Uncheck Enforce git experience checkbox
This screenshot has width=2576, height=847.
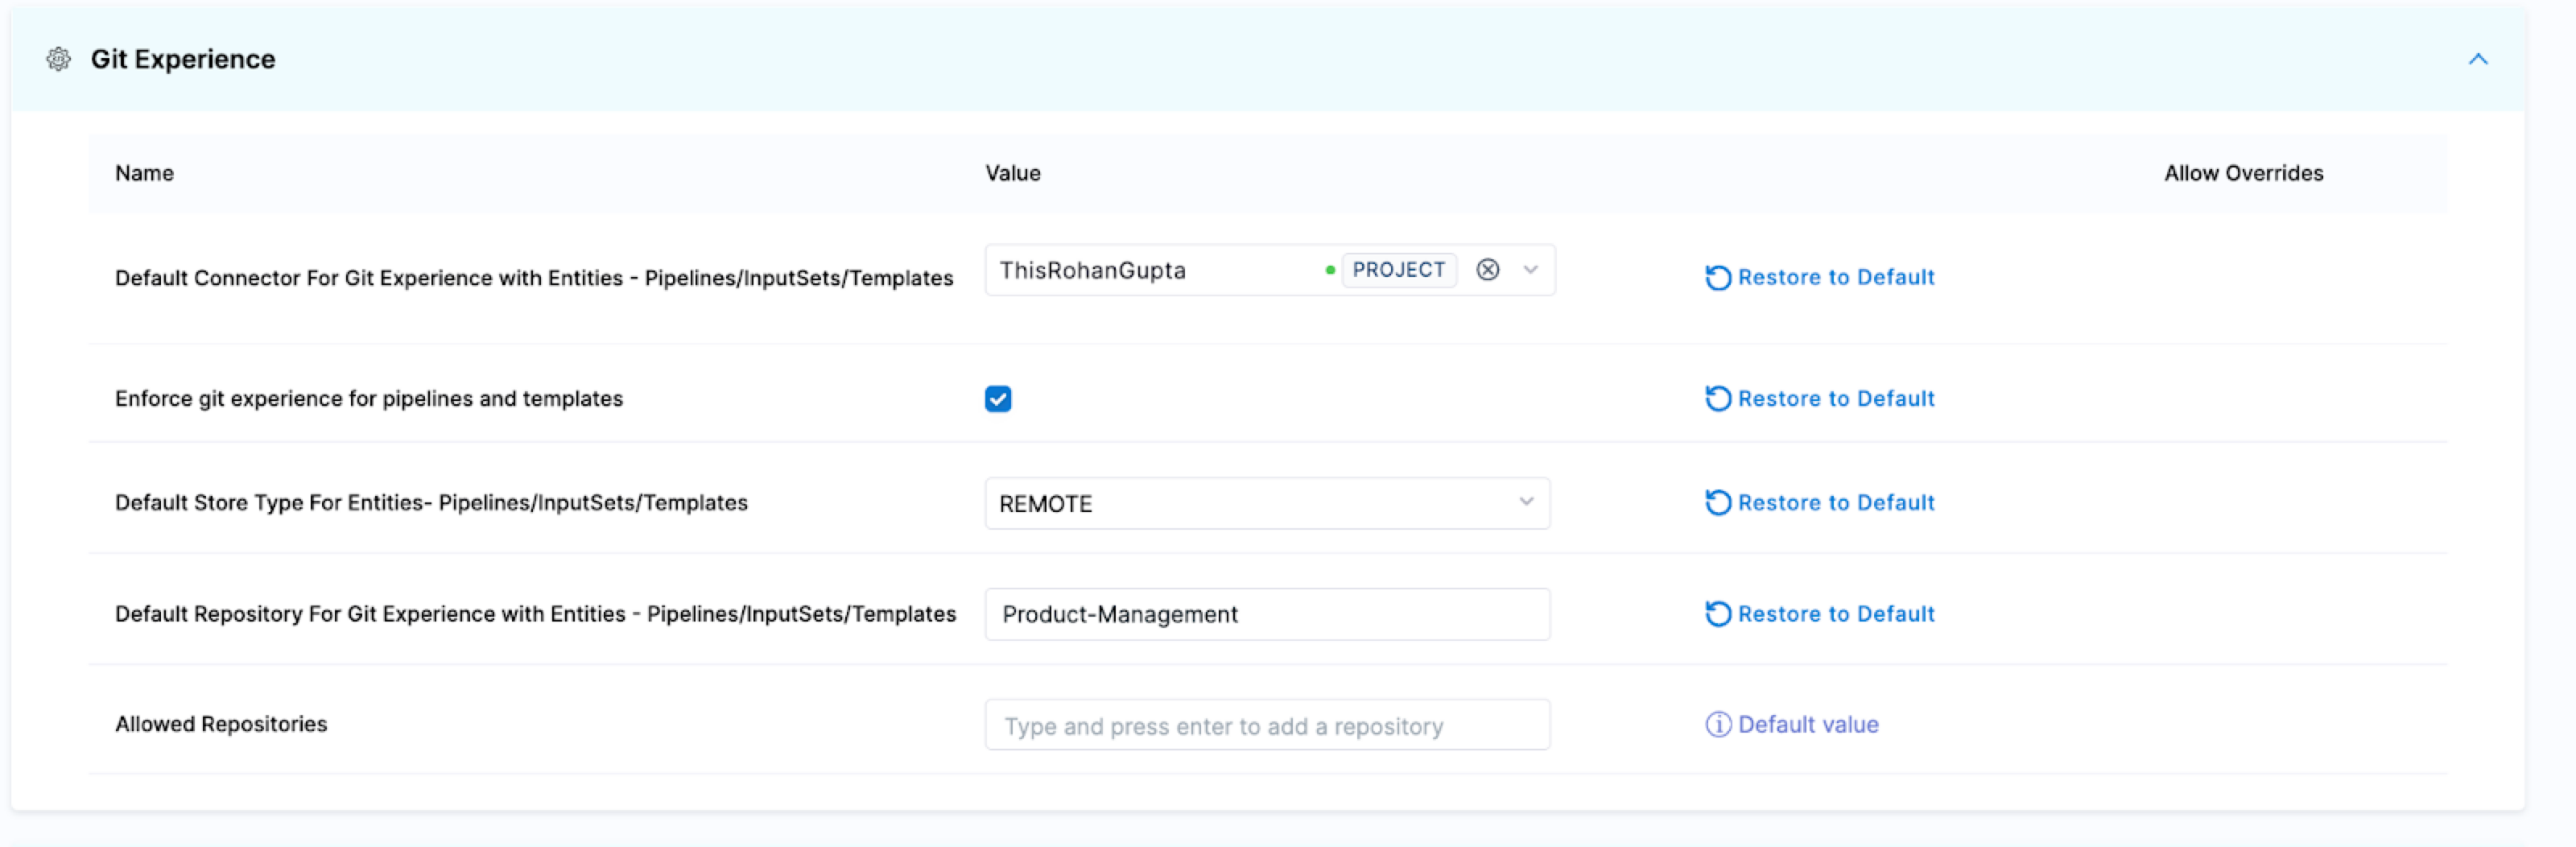pos(997,399)
